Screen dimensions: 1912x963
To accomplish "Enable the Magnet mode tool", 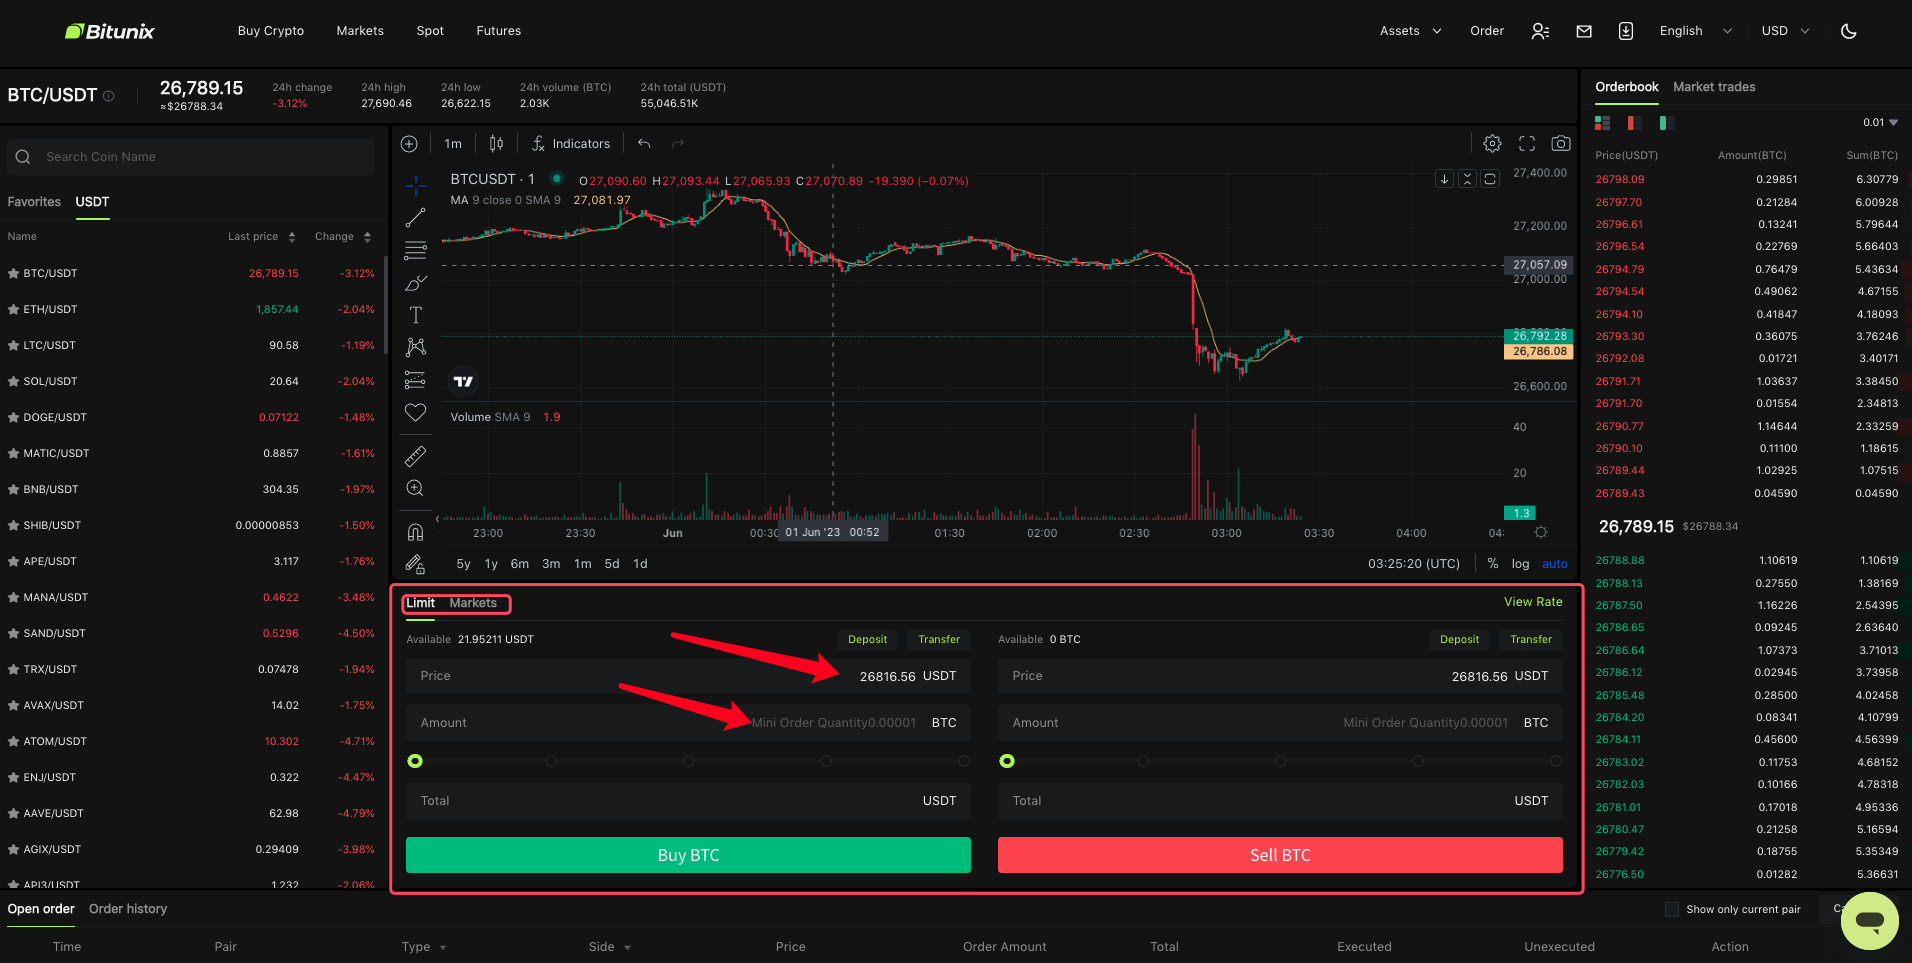I will (415, 531).
